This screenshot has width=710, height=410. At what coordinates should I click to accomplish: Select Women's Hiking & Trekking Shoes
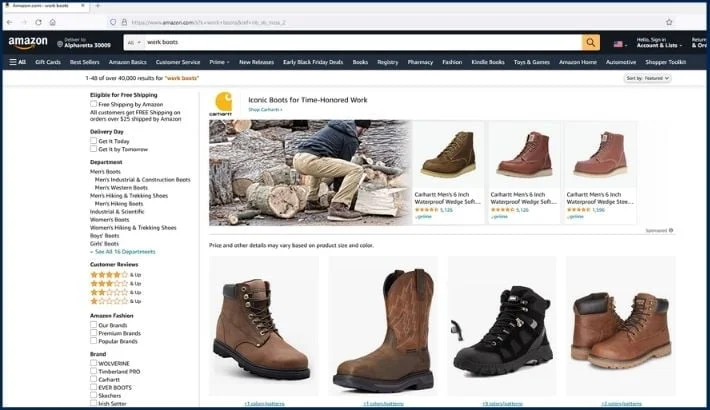pyautogui.click(x=133, y=228)
